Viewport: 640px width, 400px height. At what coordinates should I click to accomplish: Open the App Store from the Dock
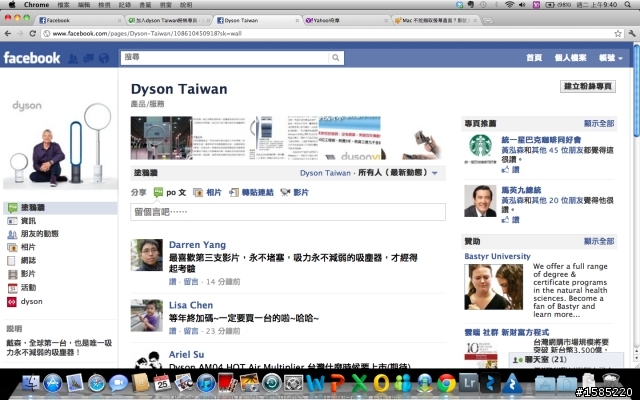(53, 384)
